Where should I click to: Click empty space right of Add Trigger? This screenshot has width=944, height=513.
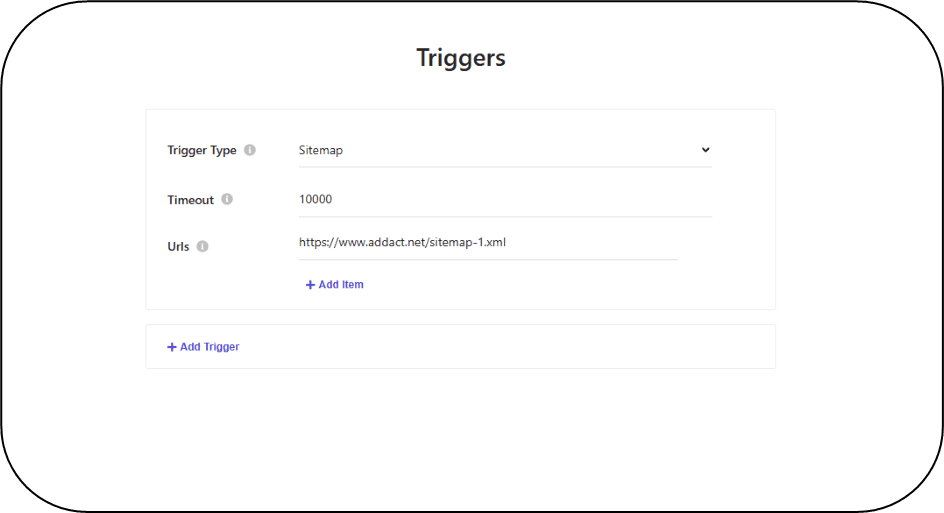pos(500,347)
